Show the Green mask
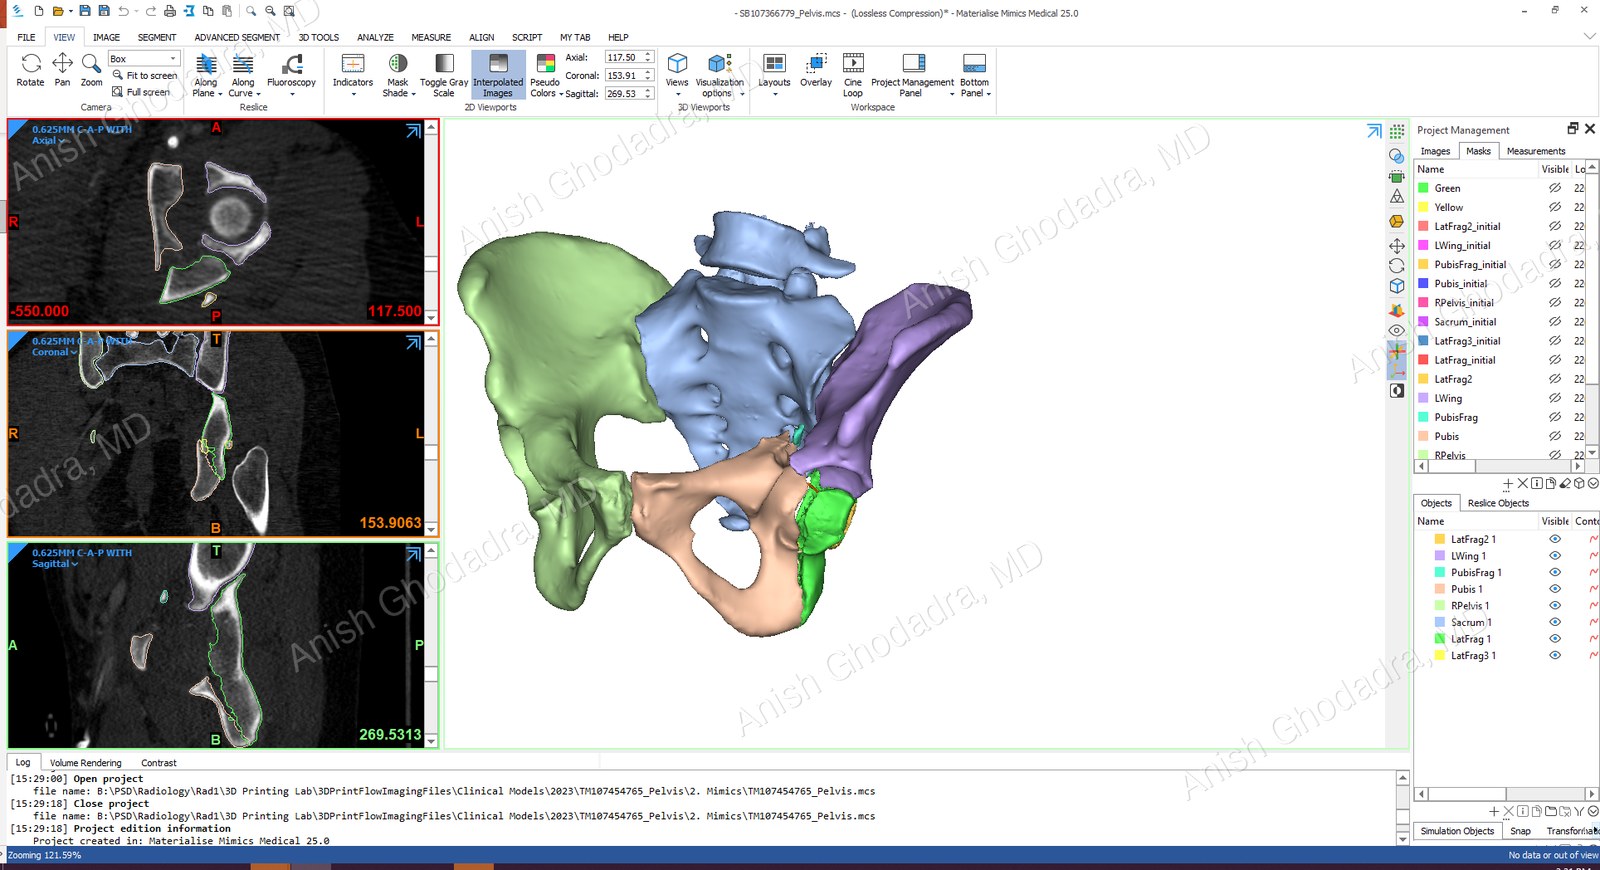Screen dimensions: 1600x870 1555,188
